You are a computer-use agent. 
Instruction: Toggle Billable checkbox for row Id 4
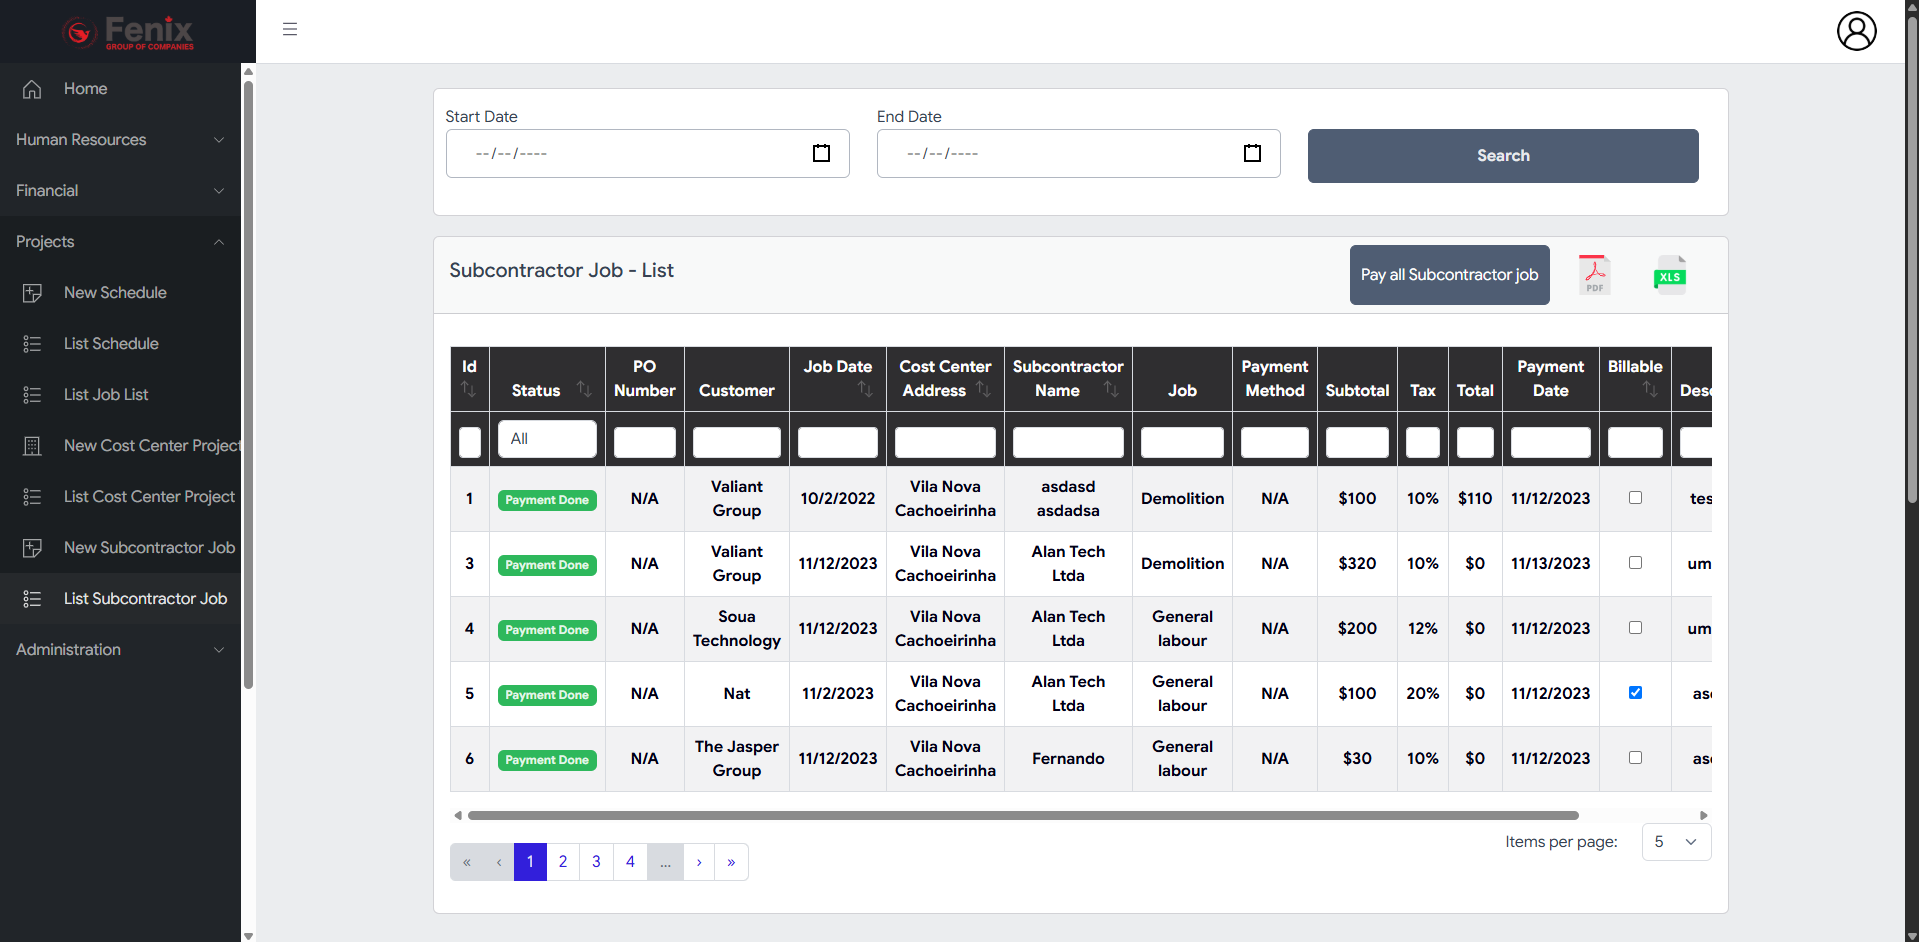click(1635, 627)
